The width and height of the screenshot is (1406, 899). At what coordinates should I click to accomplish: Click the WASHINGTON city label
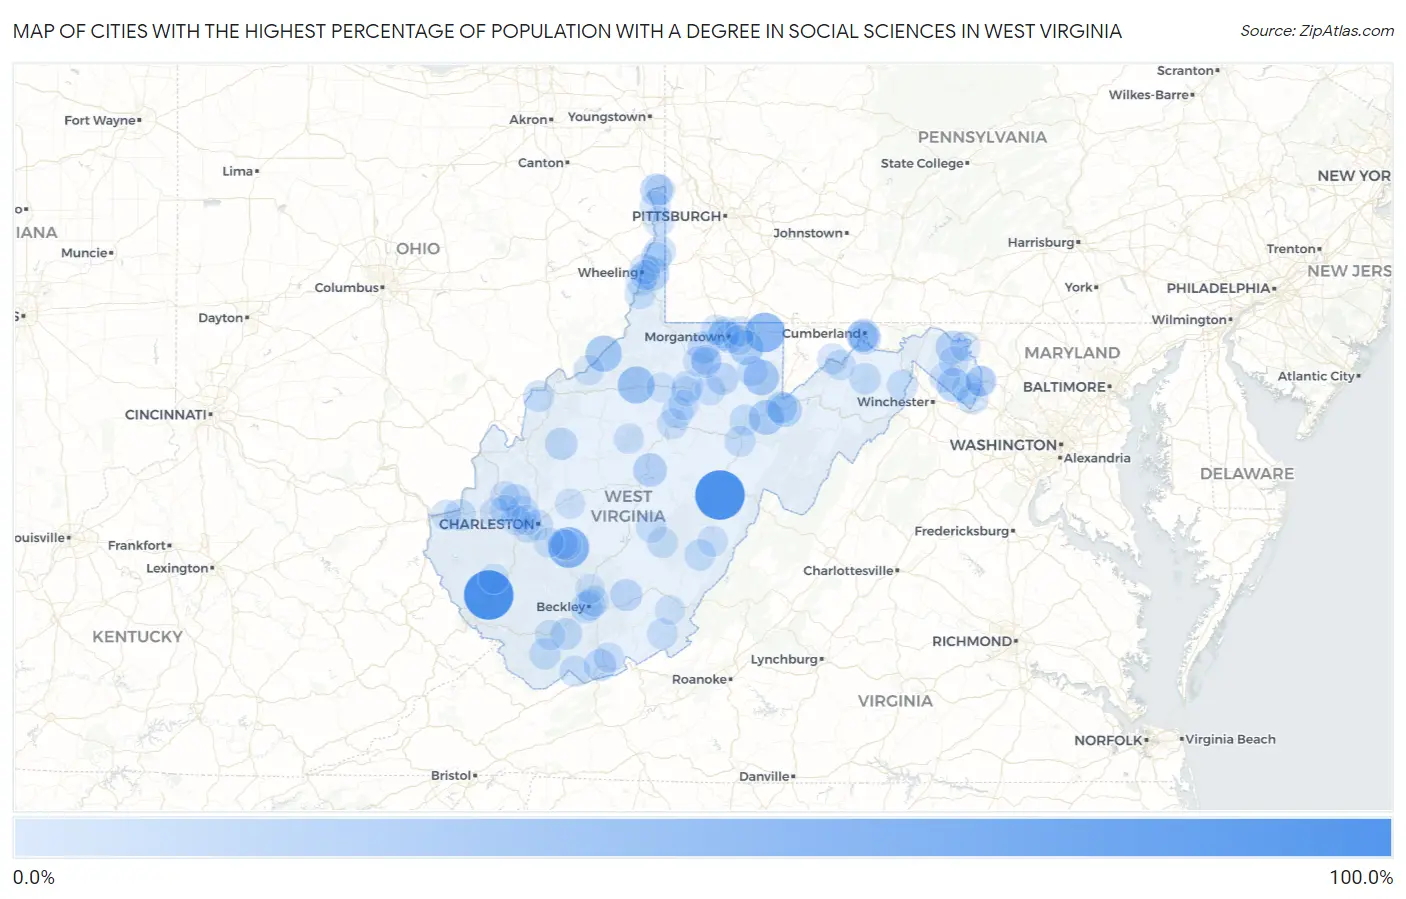pyautogui.click(x=1003, y=445)
